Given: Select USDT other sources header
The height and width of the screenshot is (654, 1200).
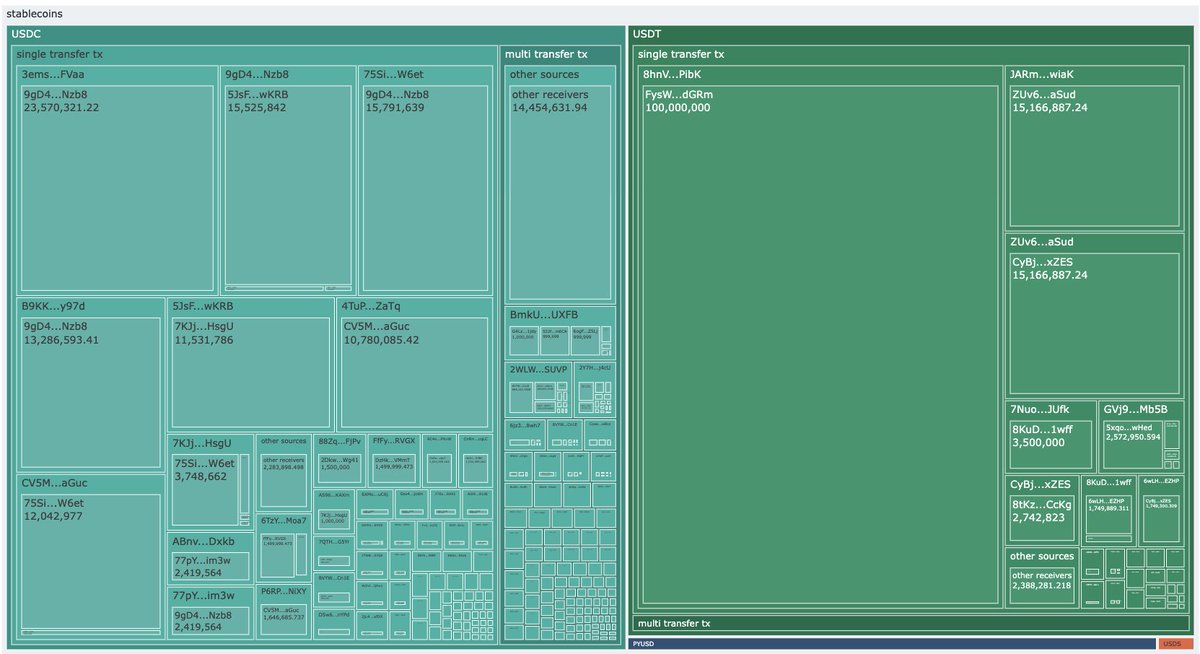Looking at the screenshot, I should coord(1042,556).
